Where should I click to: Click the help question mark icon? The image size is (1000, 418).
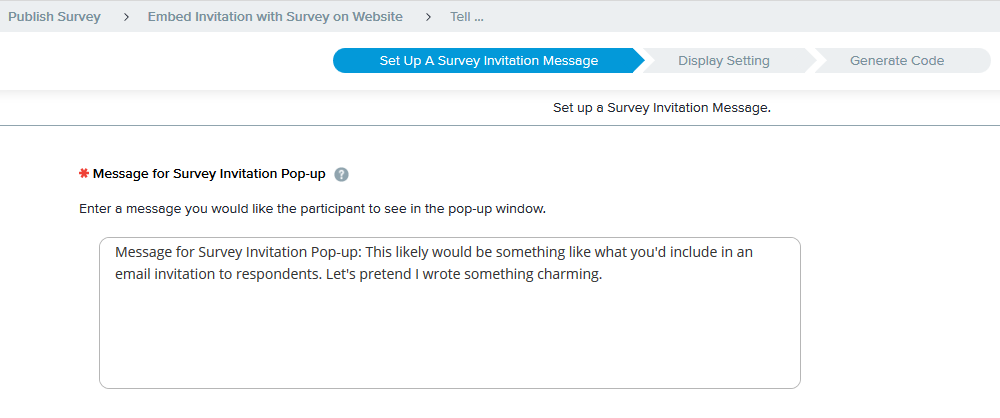click(342, 174)
